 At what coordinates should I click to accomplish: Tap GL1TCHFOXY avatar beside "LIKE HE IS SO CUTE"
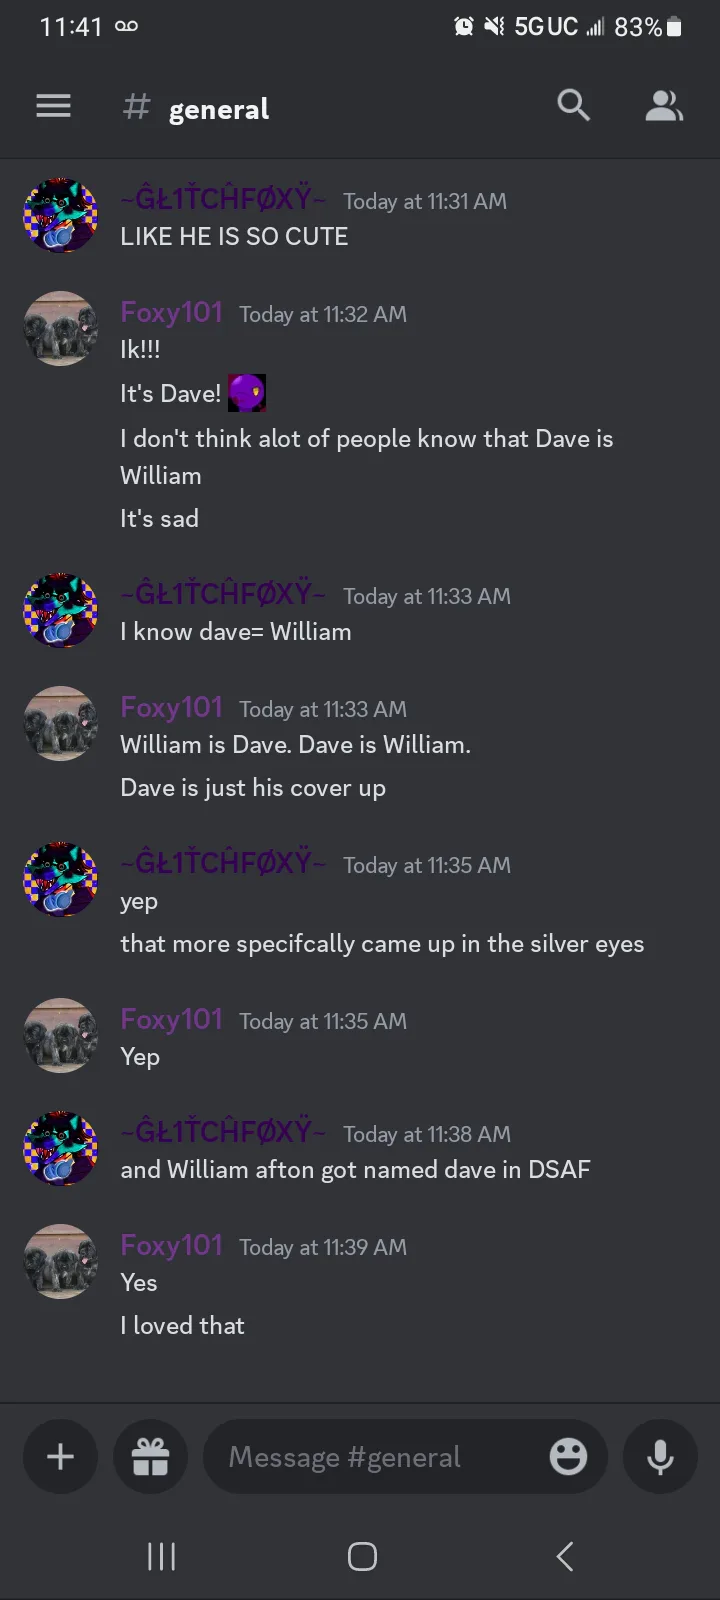[x=60, y=215]
